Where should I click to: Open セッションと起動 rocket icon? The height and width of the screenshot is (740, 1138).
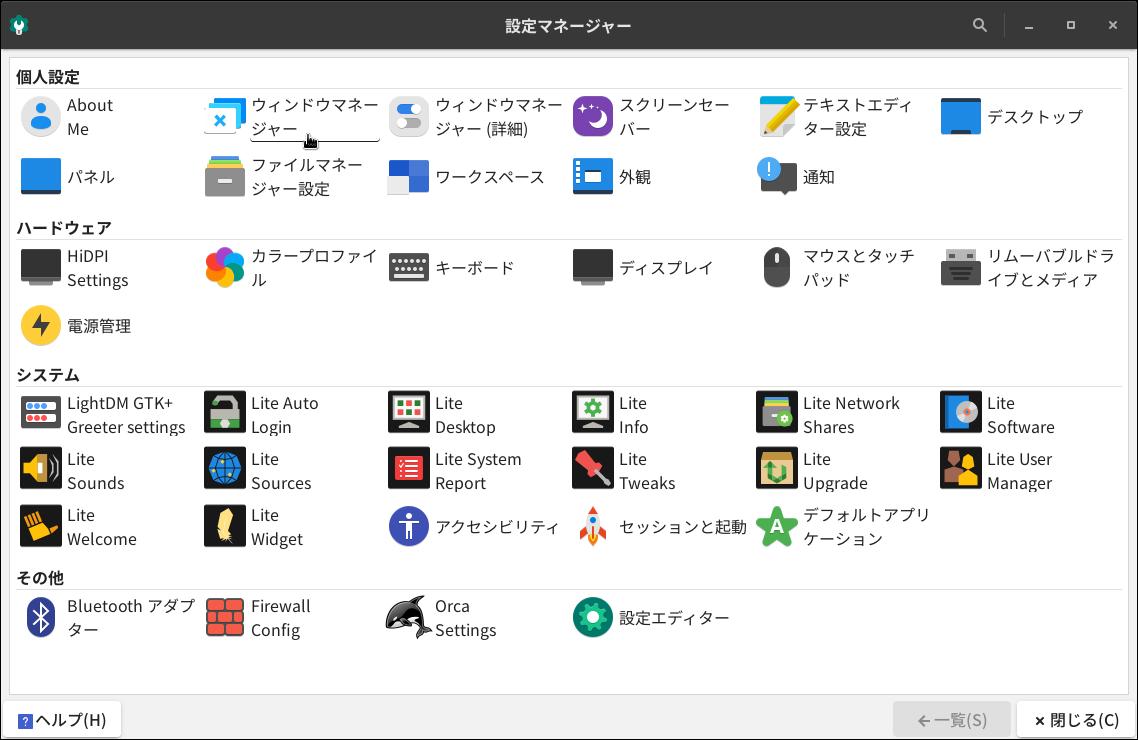click(593, 527)
